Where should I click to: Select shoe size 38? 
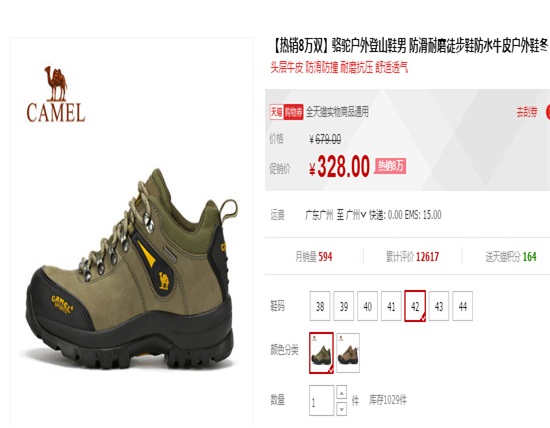pos(320,306)
